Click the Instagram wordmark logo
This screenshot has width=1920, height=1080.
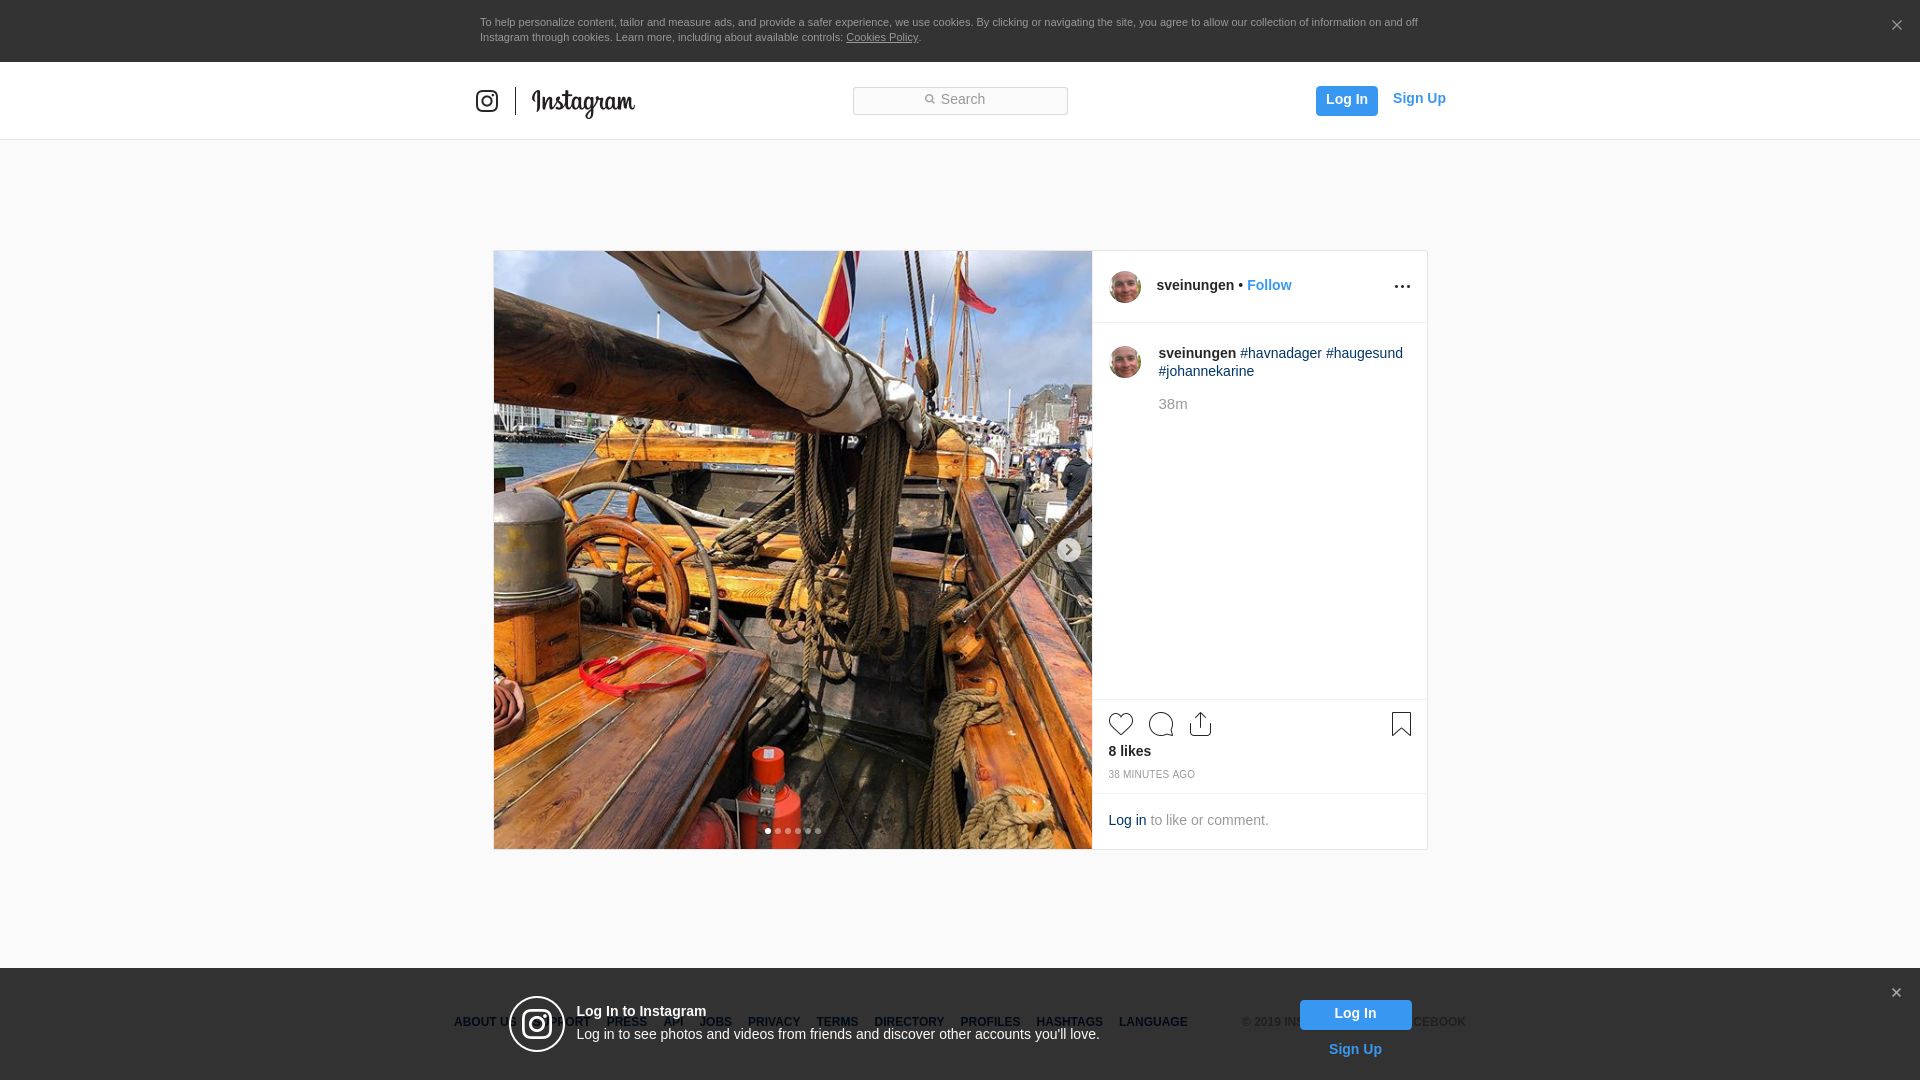tap(583, 102)
